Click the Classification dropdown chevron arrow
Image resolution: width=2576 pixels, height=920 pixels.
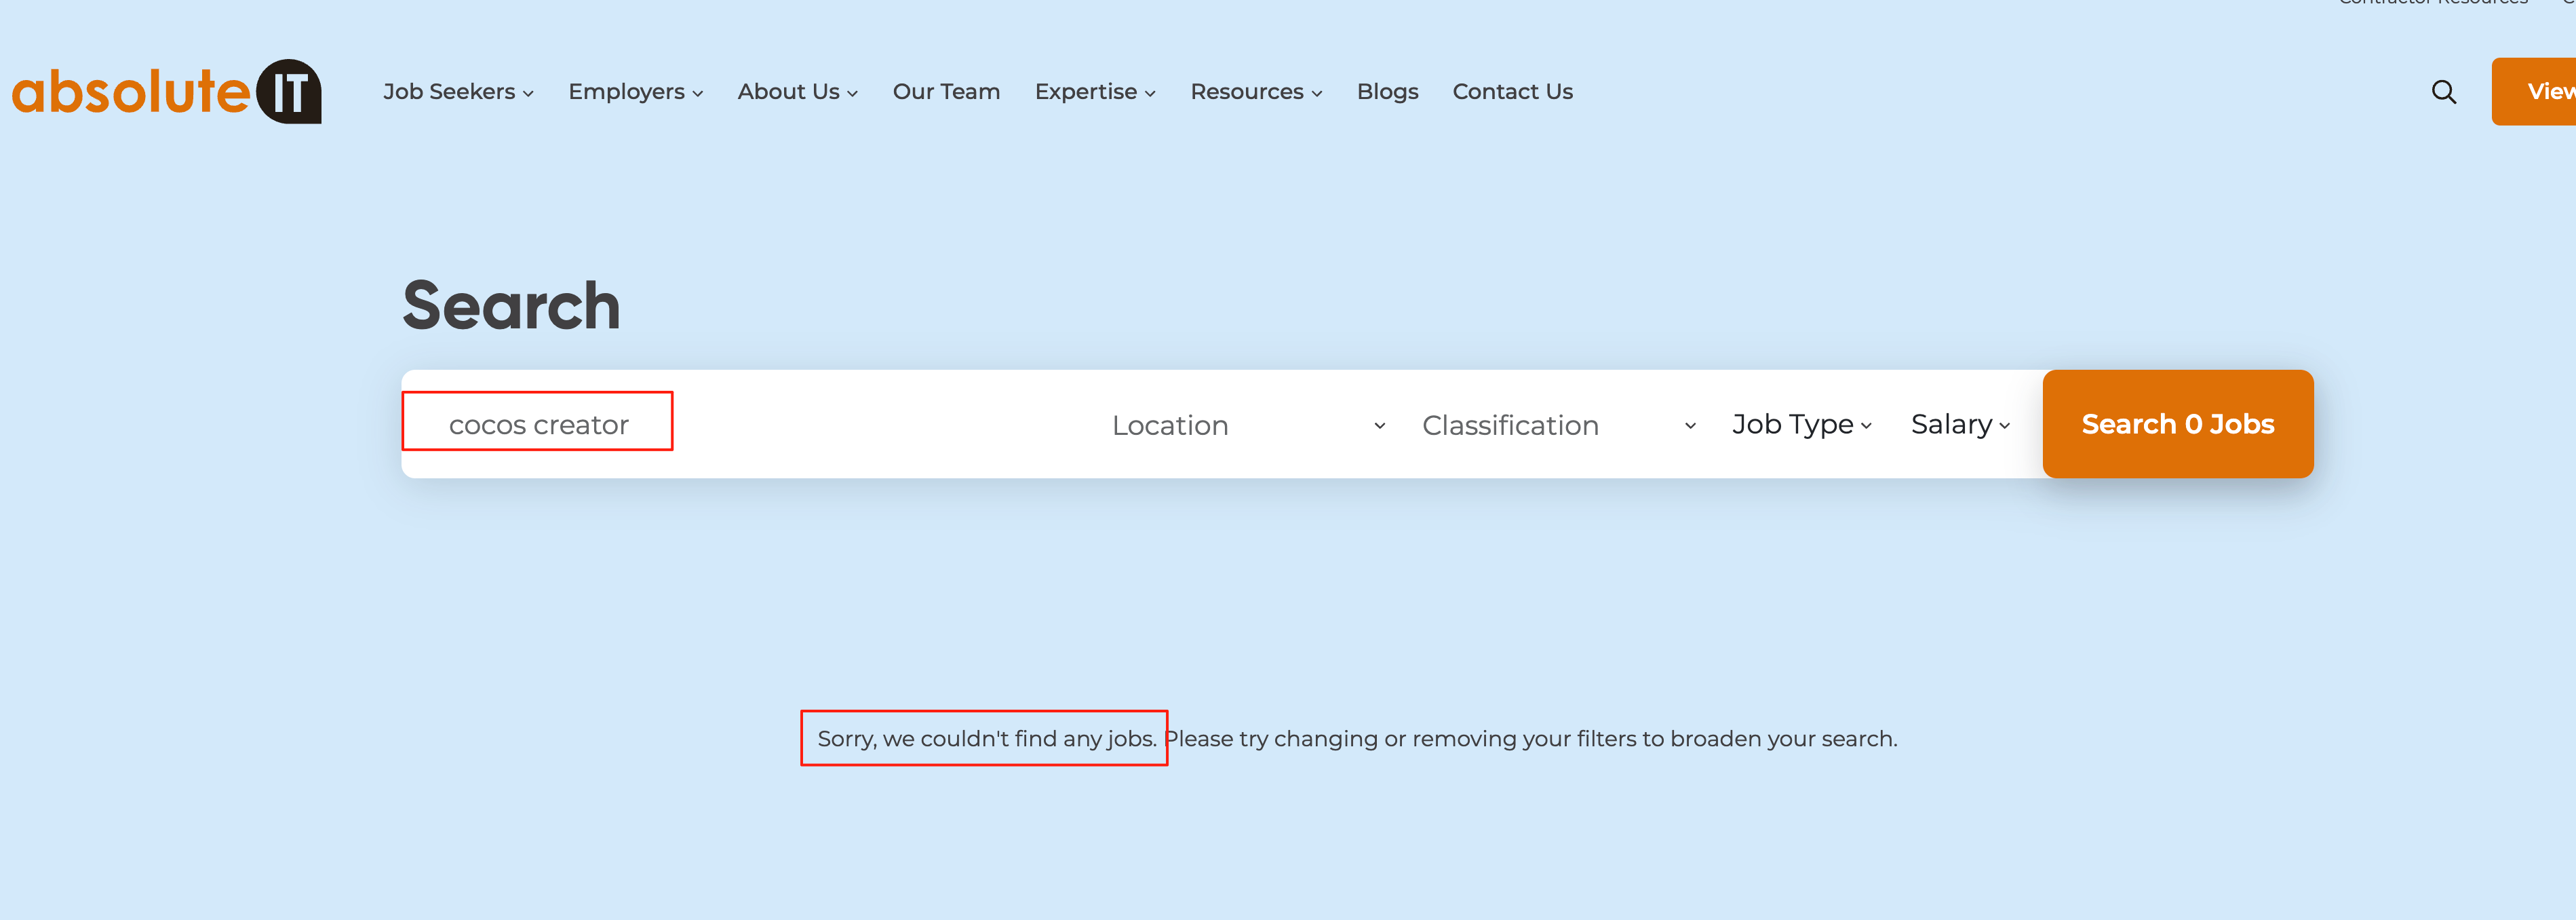tap(1690, 425)
